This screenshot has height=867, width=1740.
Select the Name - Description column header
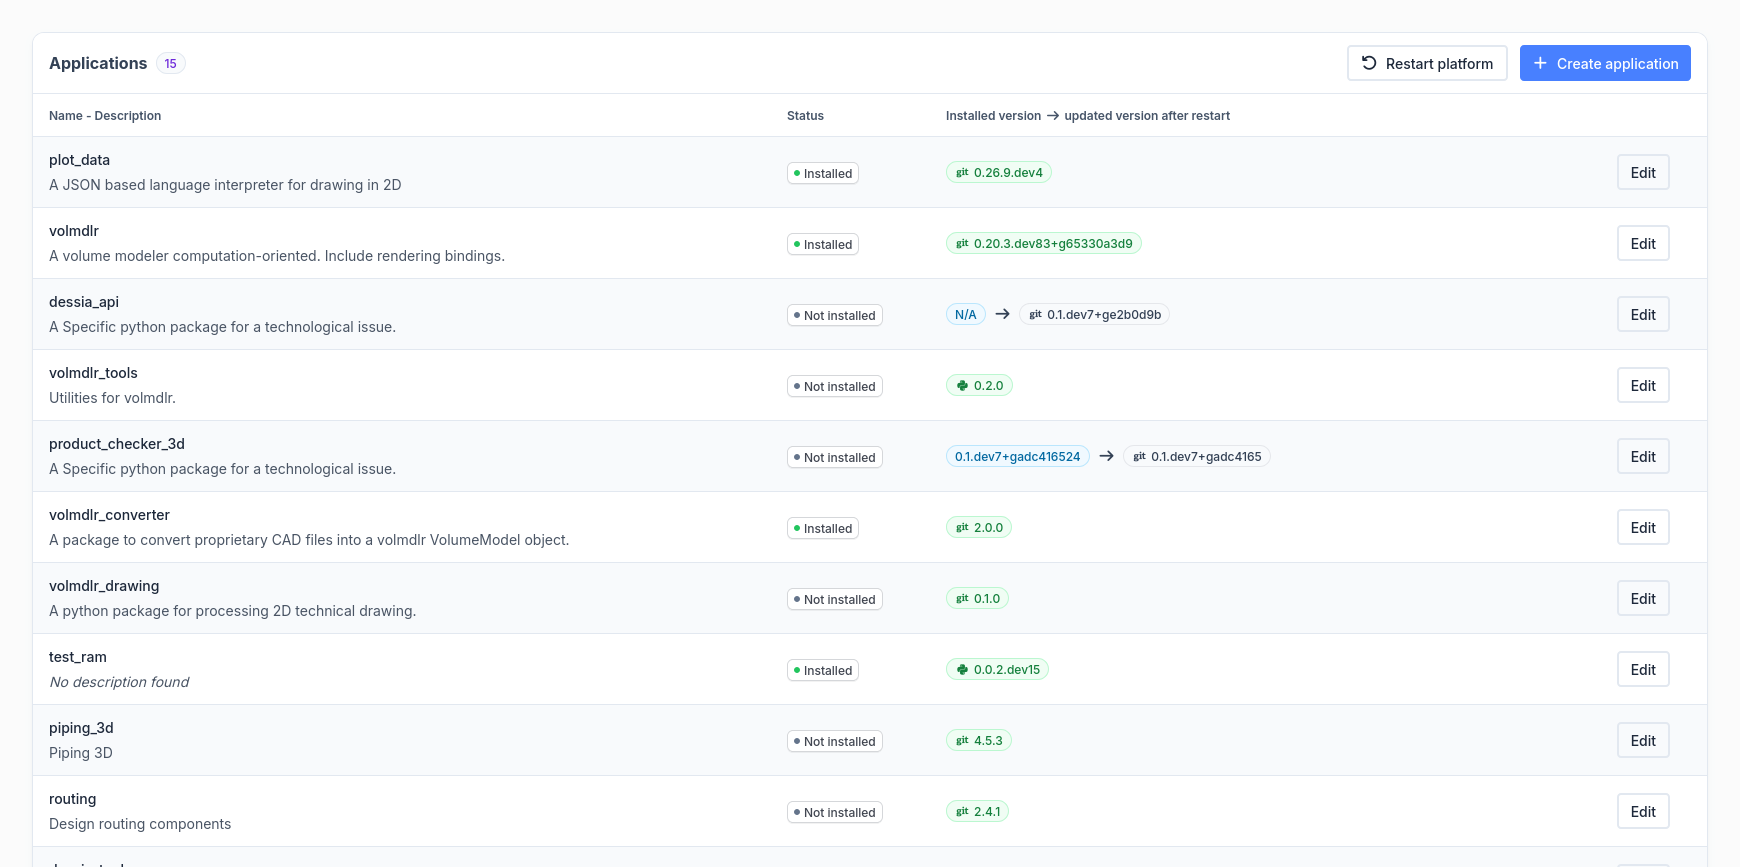(105, 116)
